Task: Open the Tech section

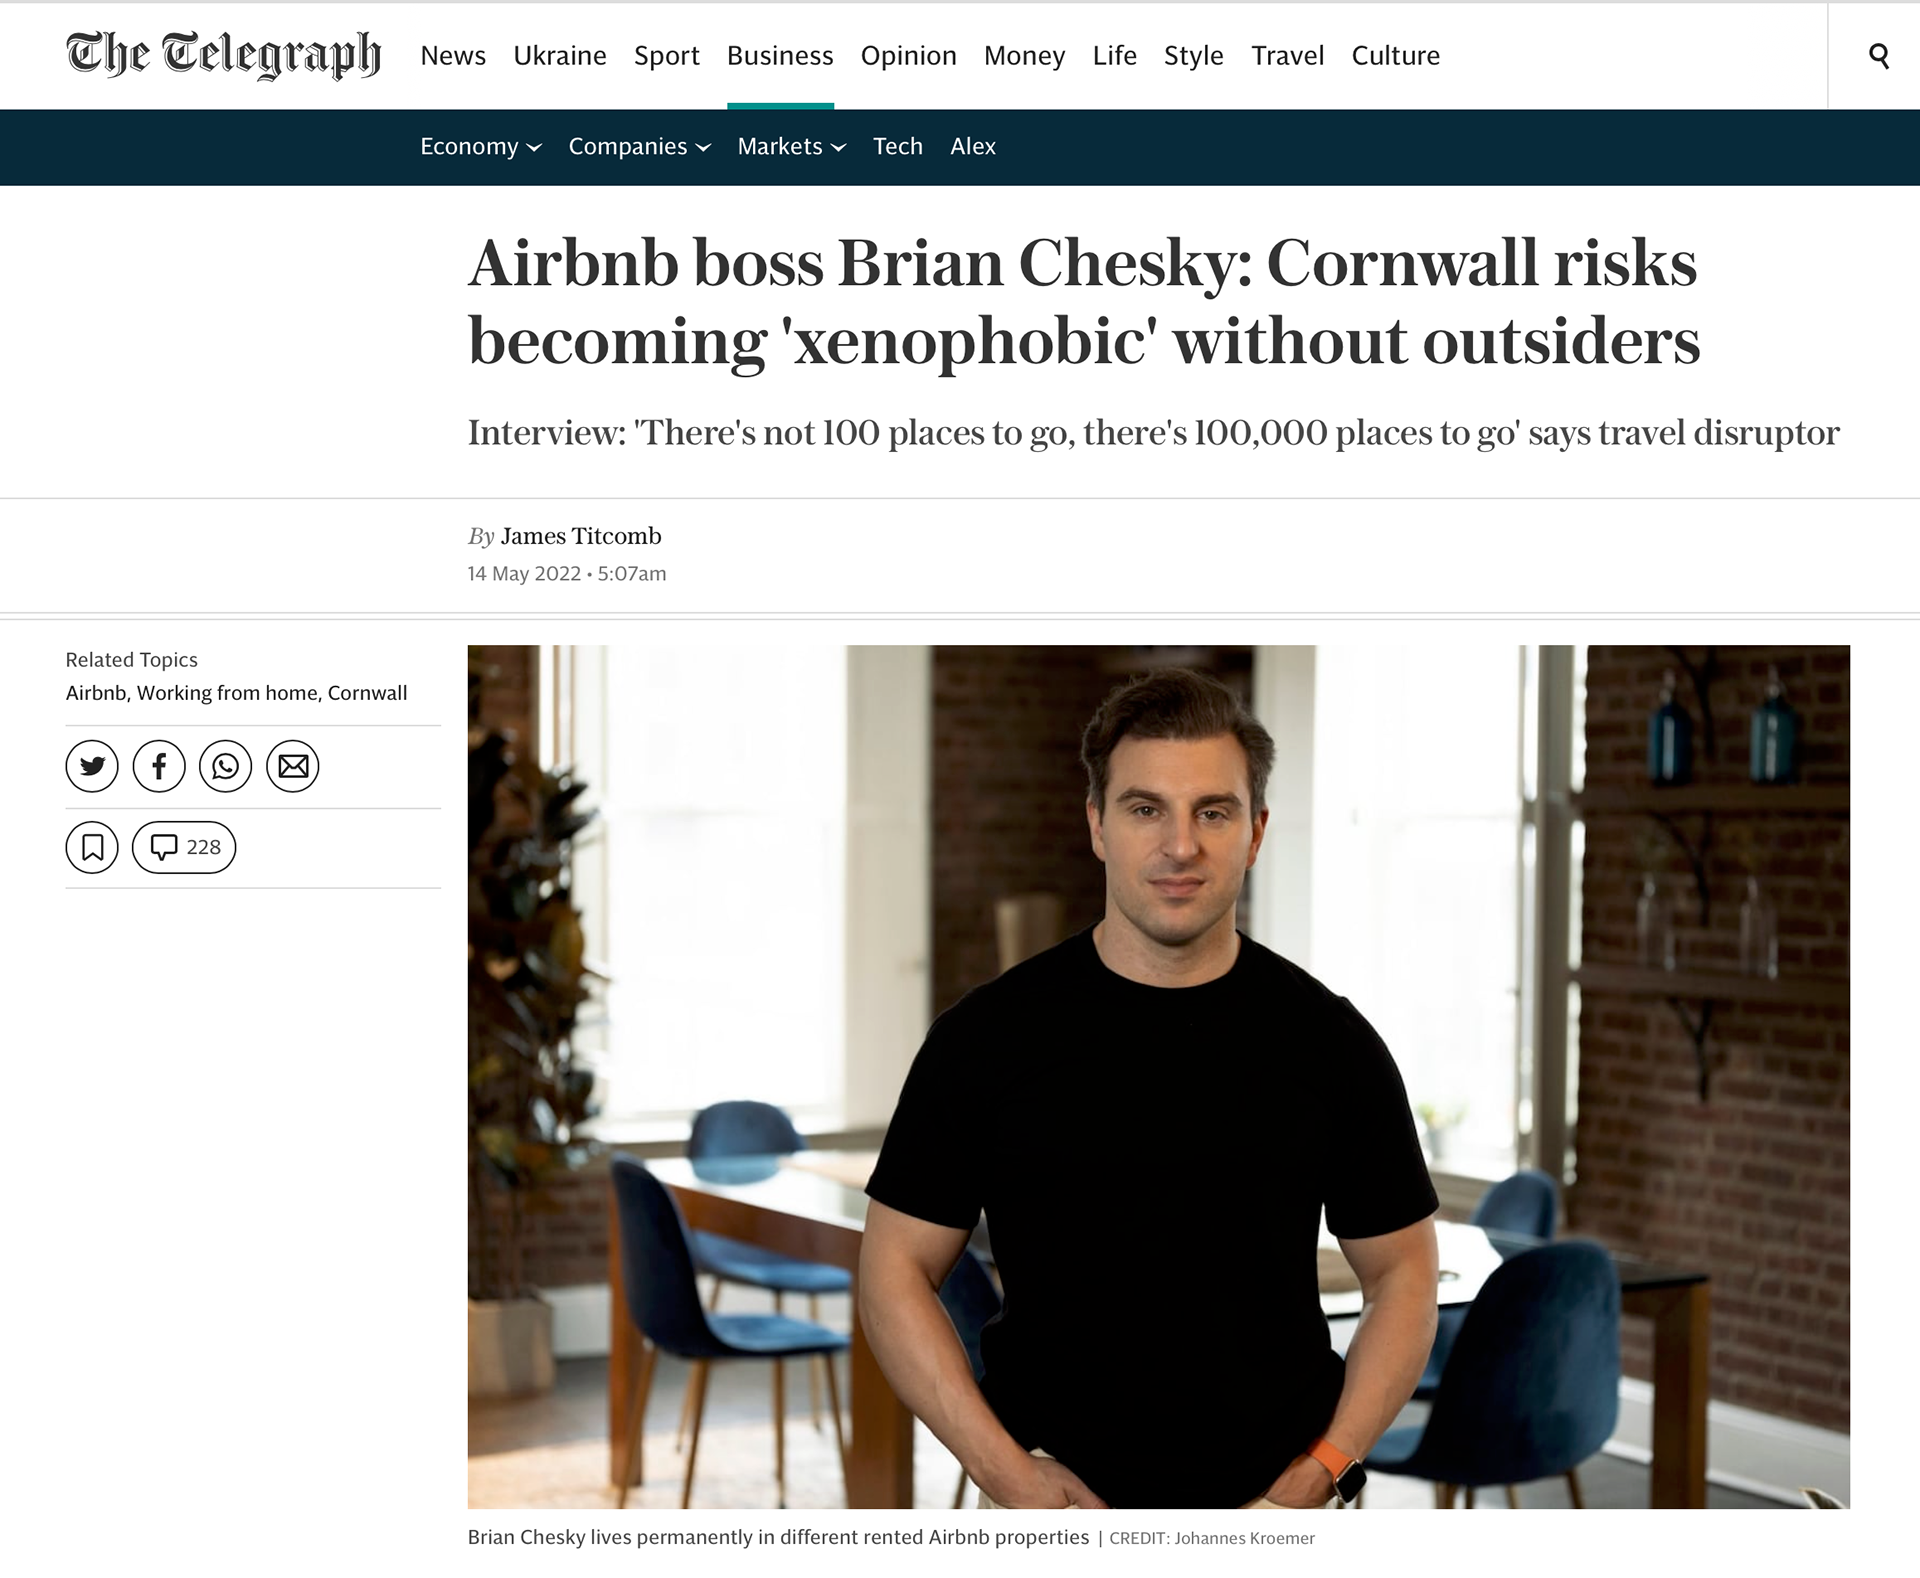Action: coord(898,146)
